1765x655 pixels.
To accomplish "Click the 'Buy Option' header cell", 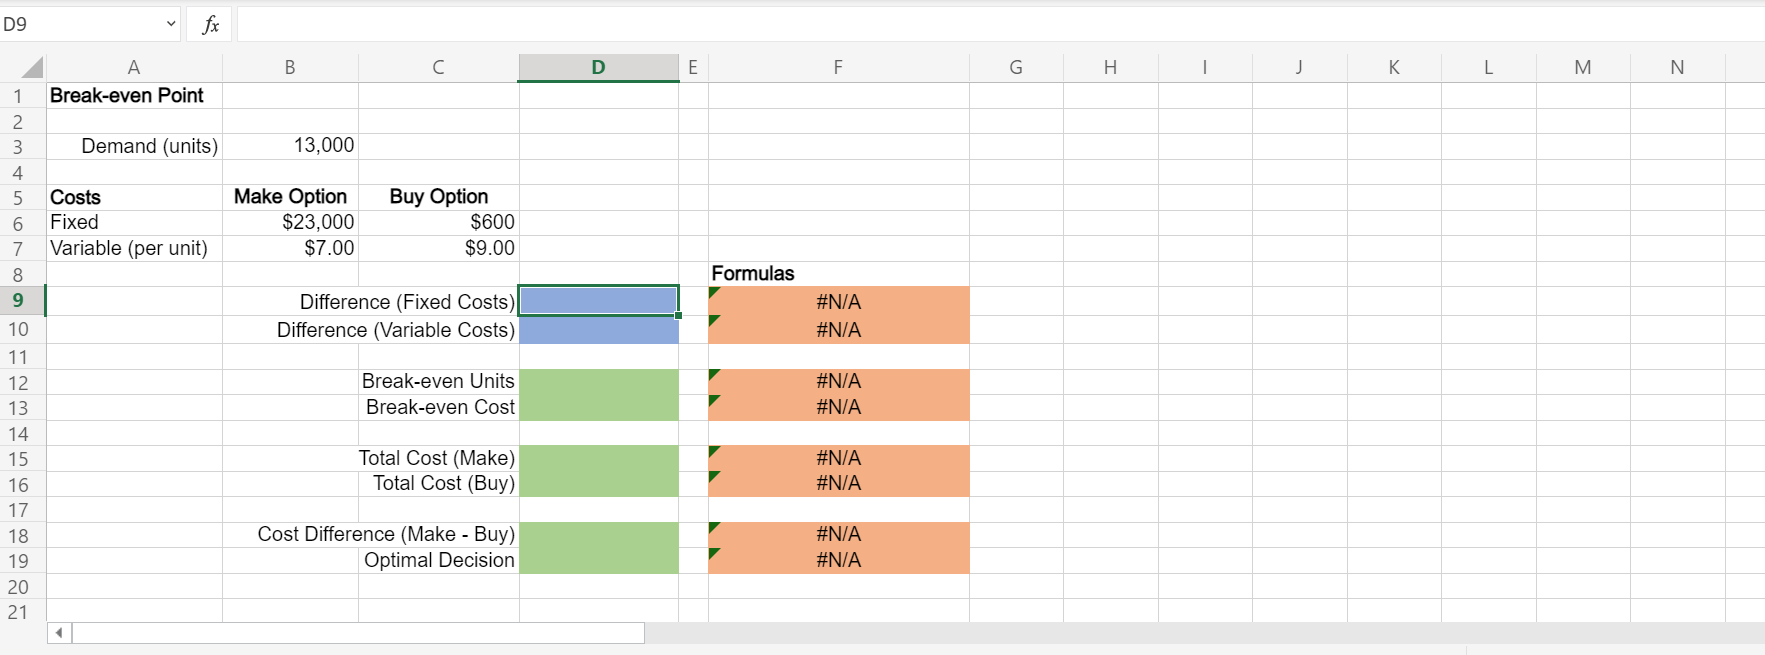I will [x=438, y=197].
